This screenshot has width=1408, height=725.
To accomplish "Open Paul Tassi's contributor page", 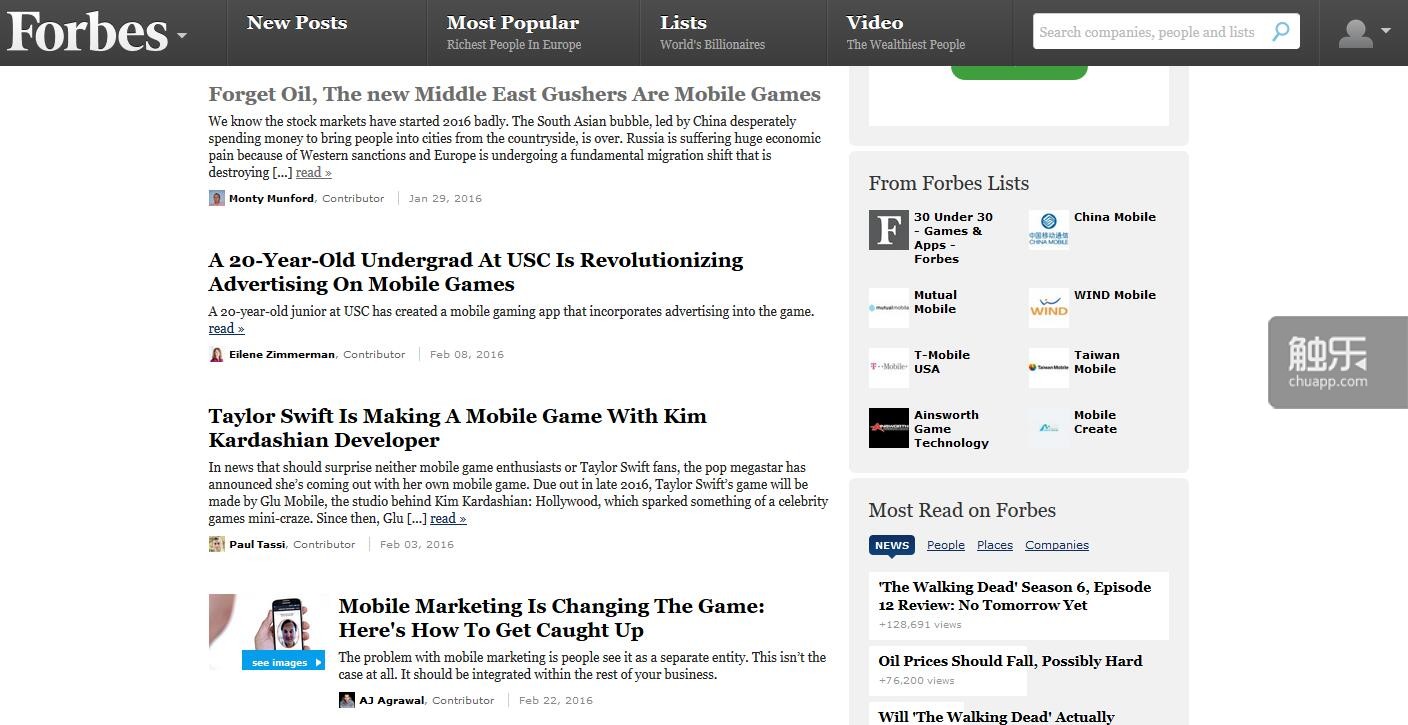I will click(x=257, y=544).
